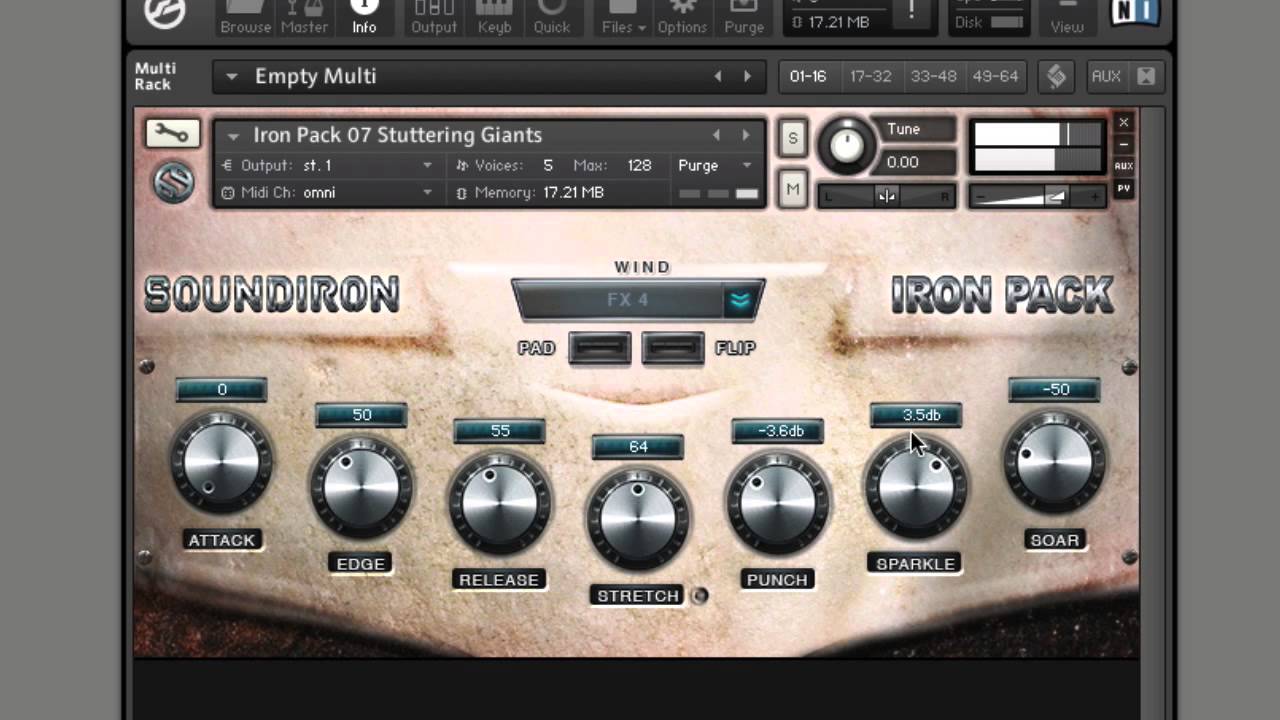
Task: Open the Files dropdown menu
Action: pos(623,18)
